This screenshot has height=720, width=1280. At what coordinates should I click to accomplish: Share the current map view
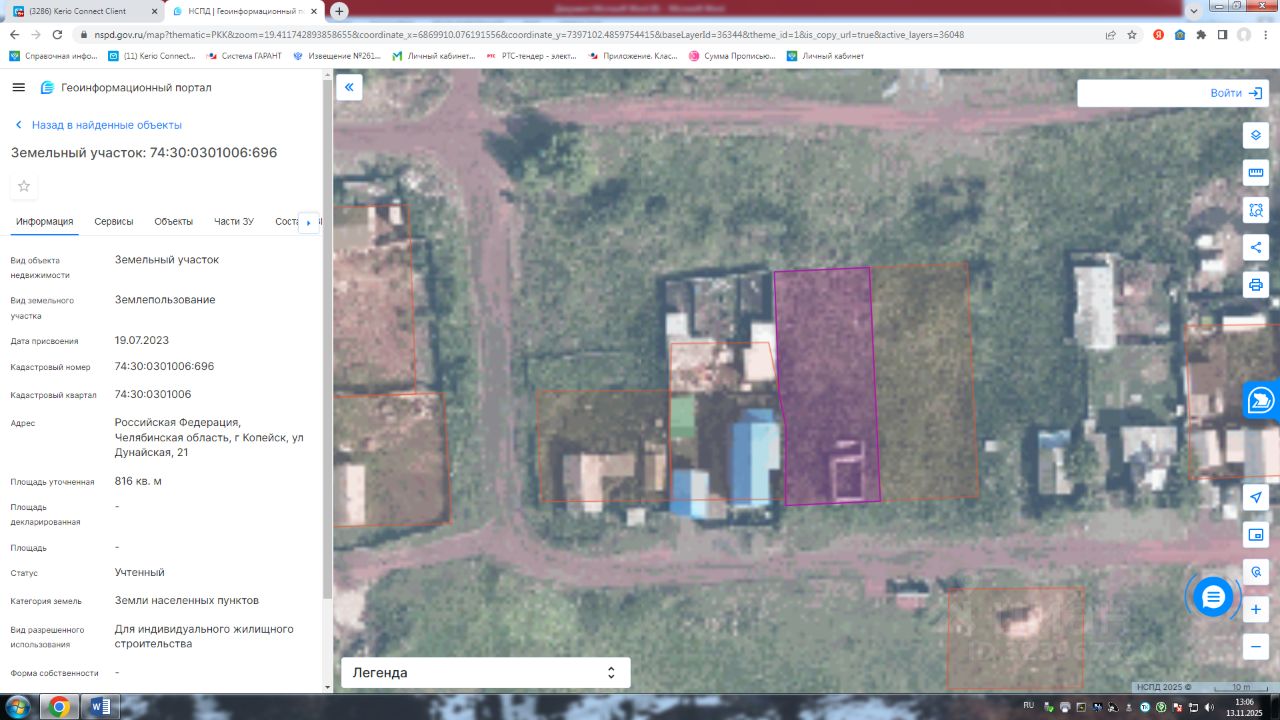(x=1256, y=247)
